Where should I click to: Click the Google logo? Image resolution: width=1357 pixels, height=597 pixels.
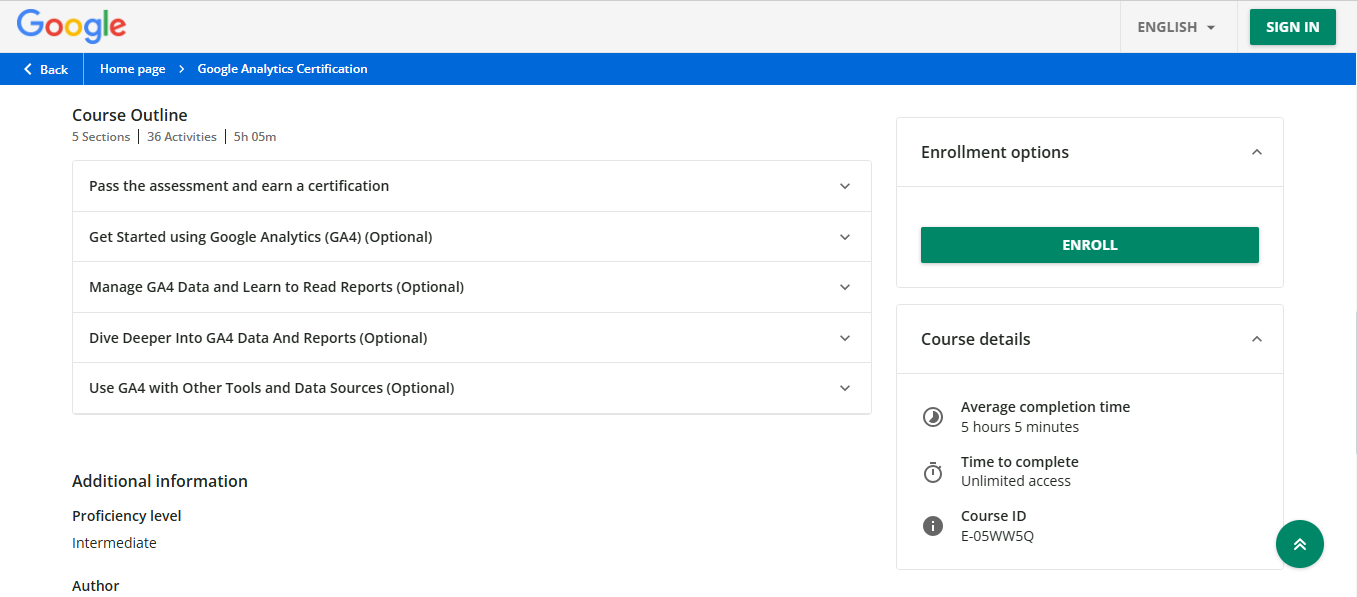(70, 27)
